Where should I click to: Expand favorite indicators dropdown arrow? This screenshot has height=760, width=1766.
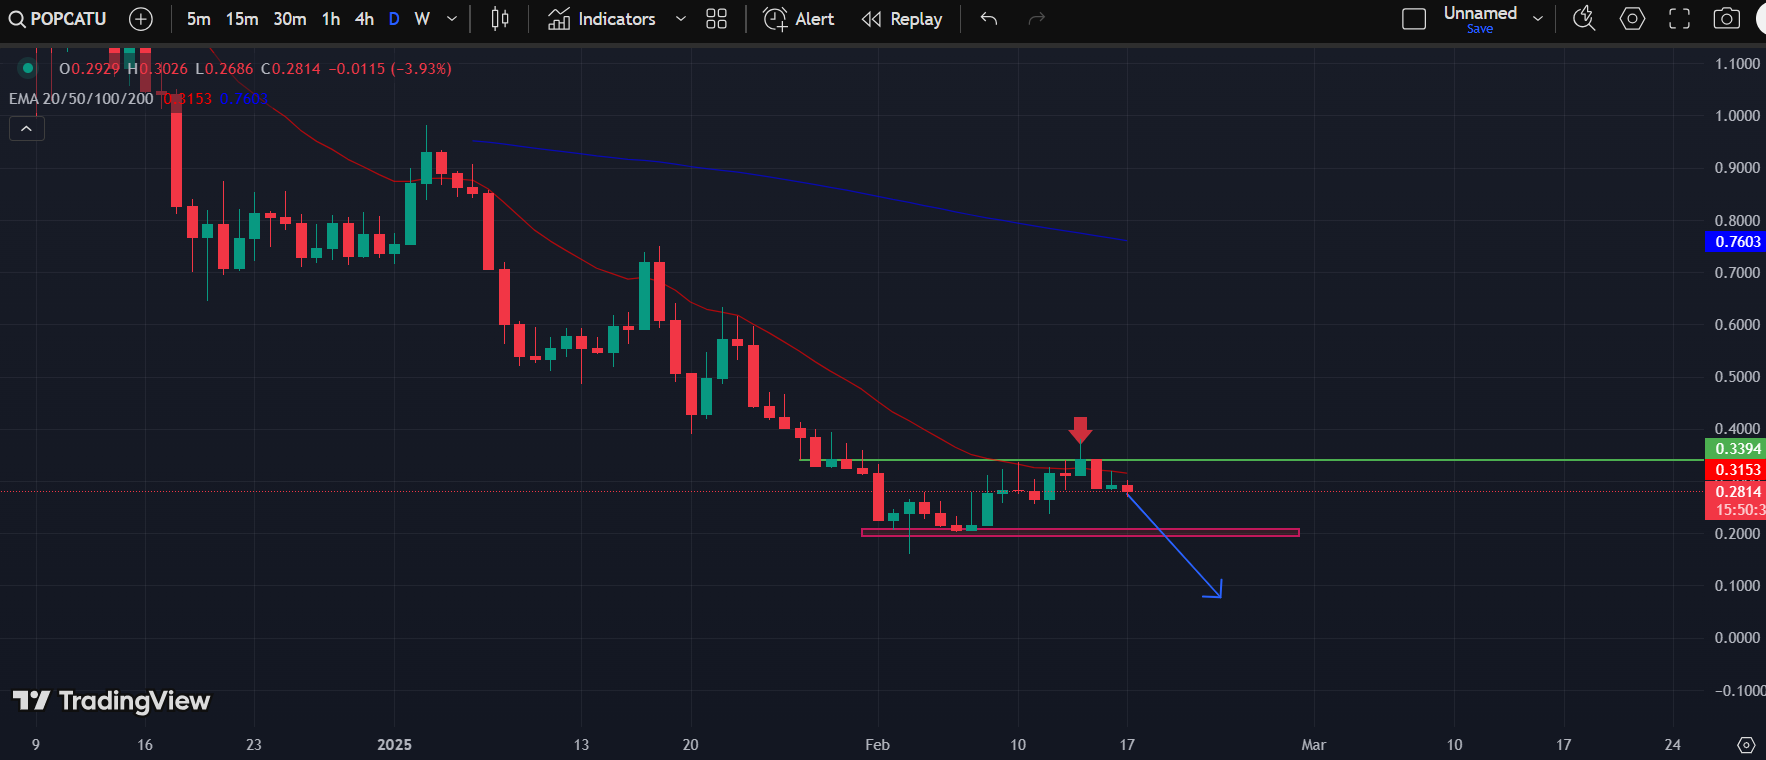[x=681, y=19]
